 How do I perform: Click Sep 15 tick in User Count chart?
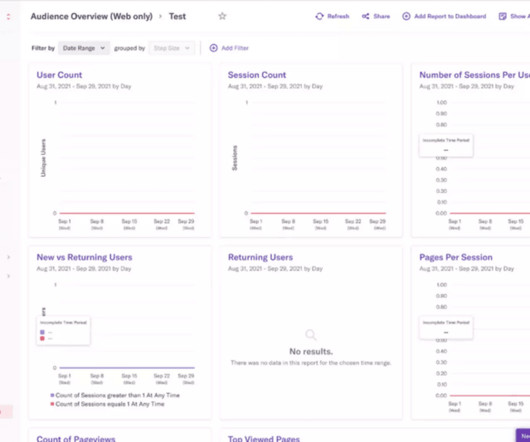(129, 224)
